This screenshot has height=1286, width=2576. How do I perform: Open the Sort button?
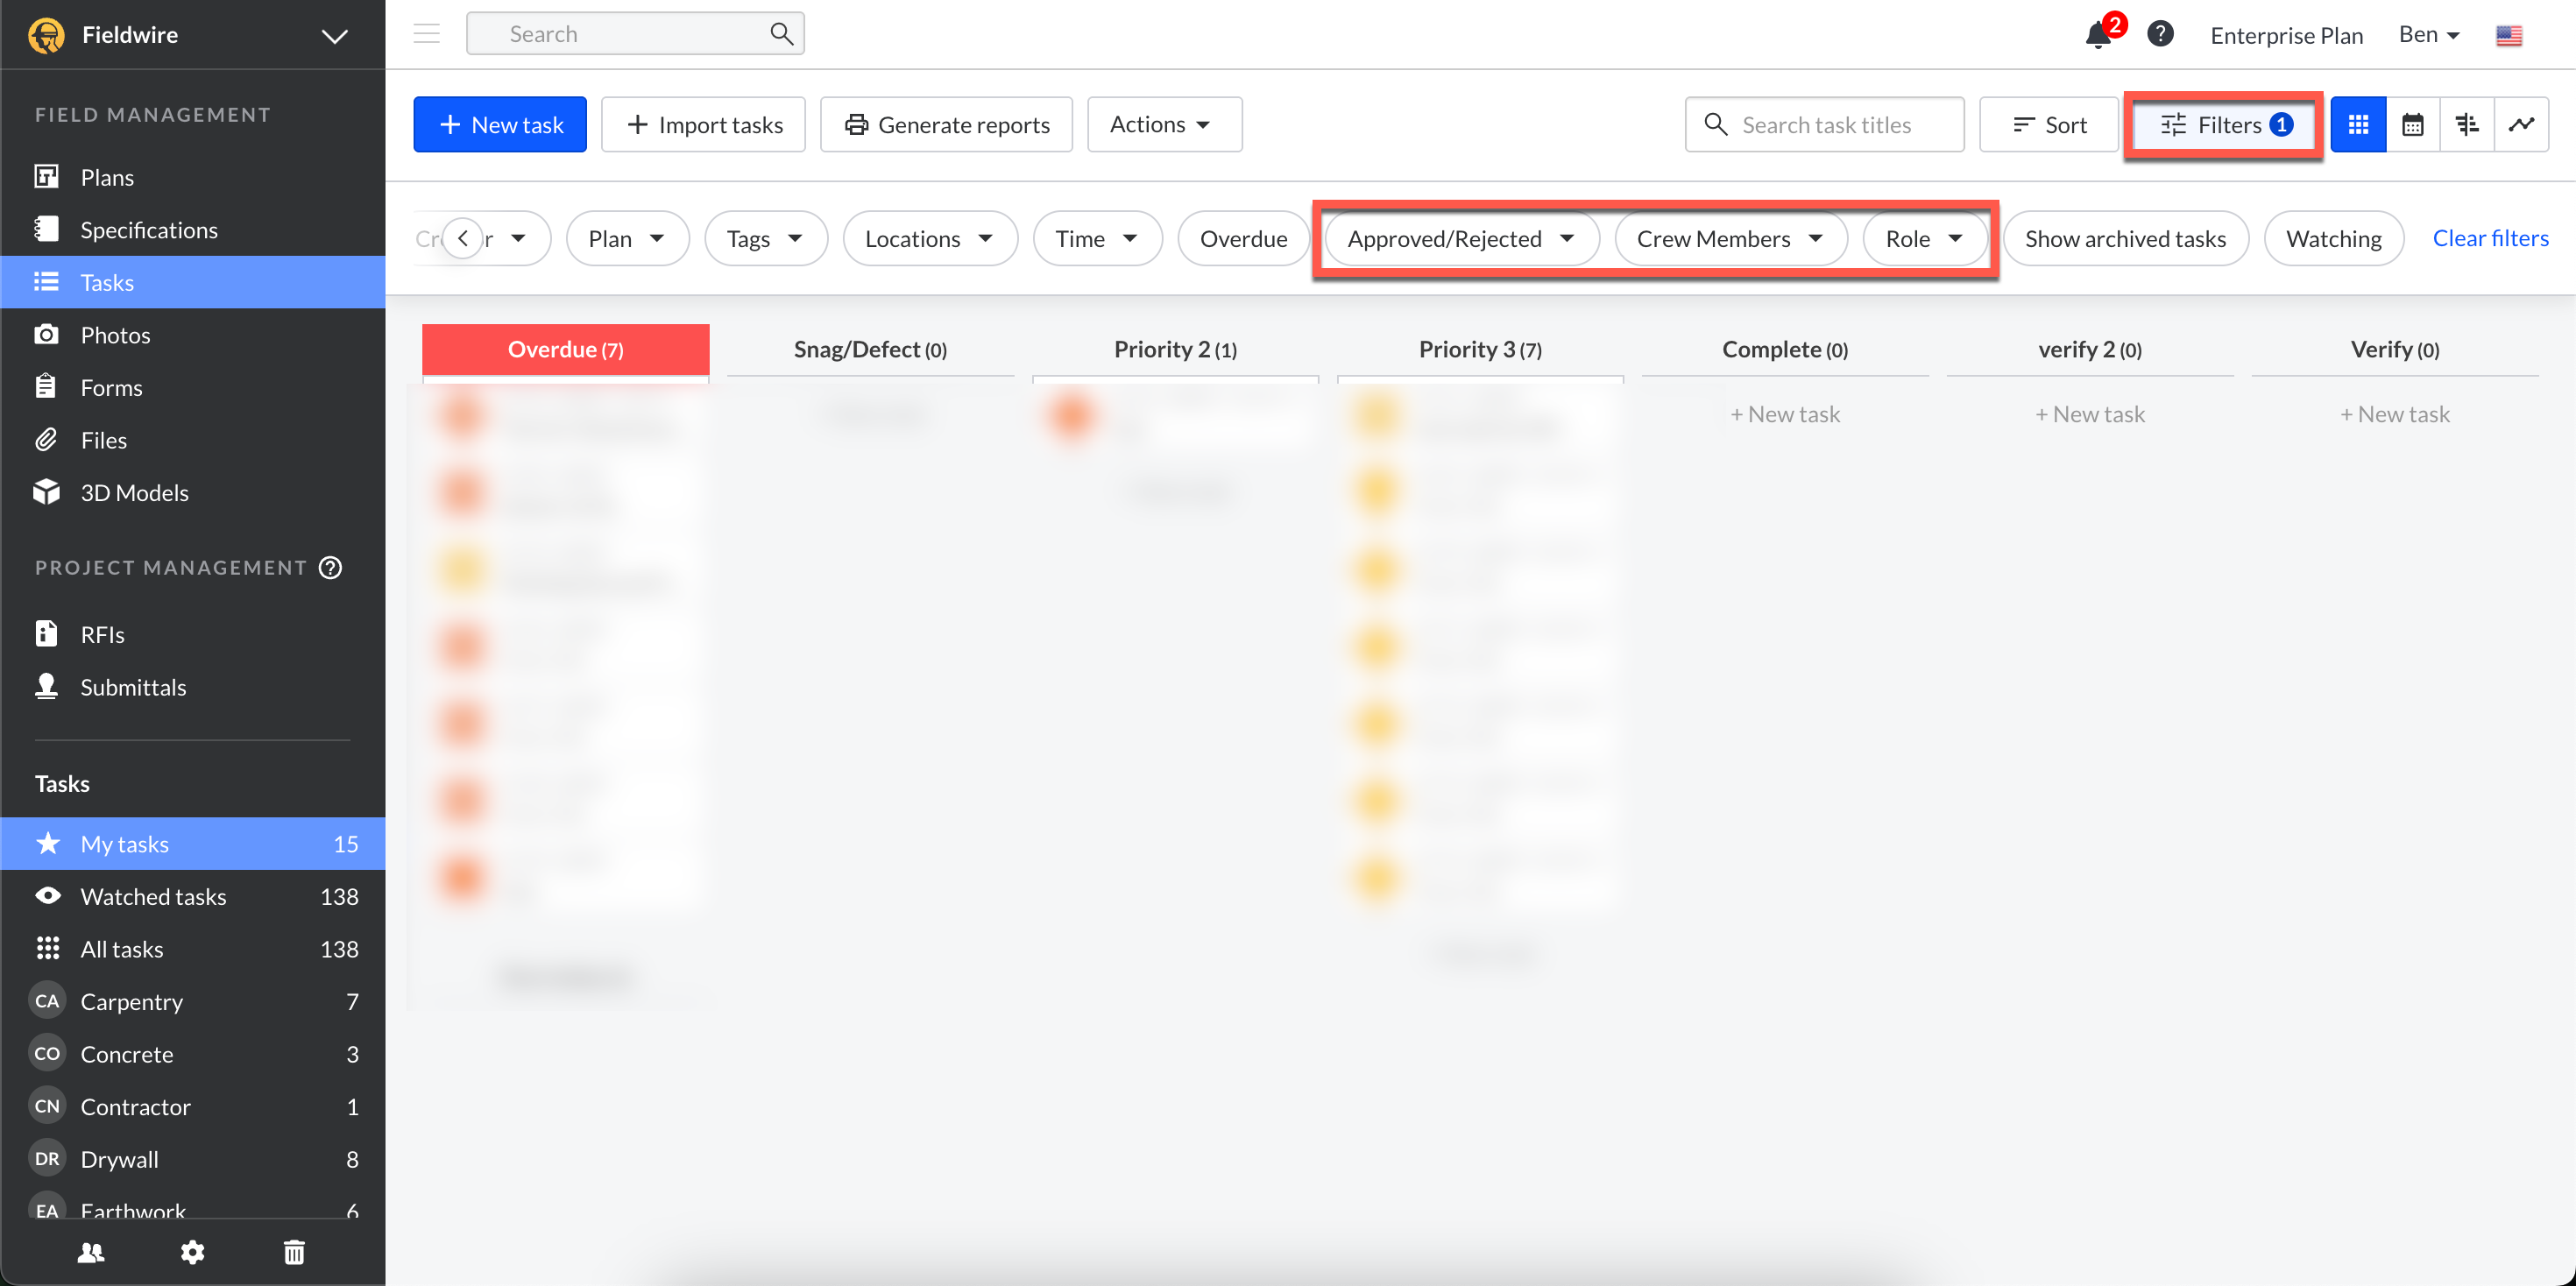tap(2049, 125)
